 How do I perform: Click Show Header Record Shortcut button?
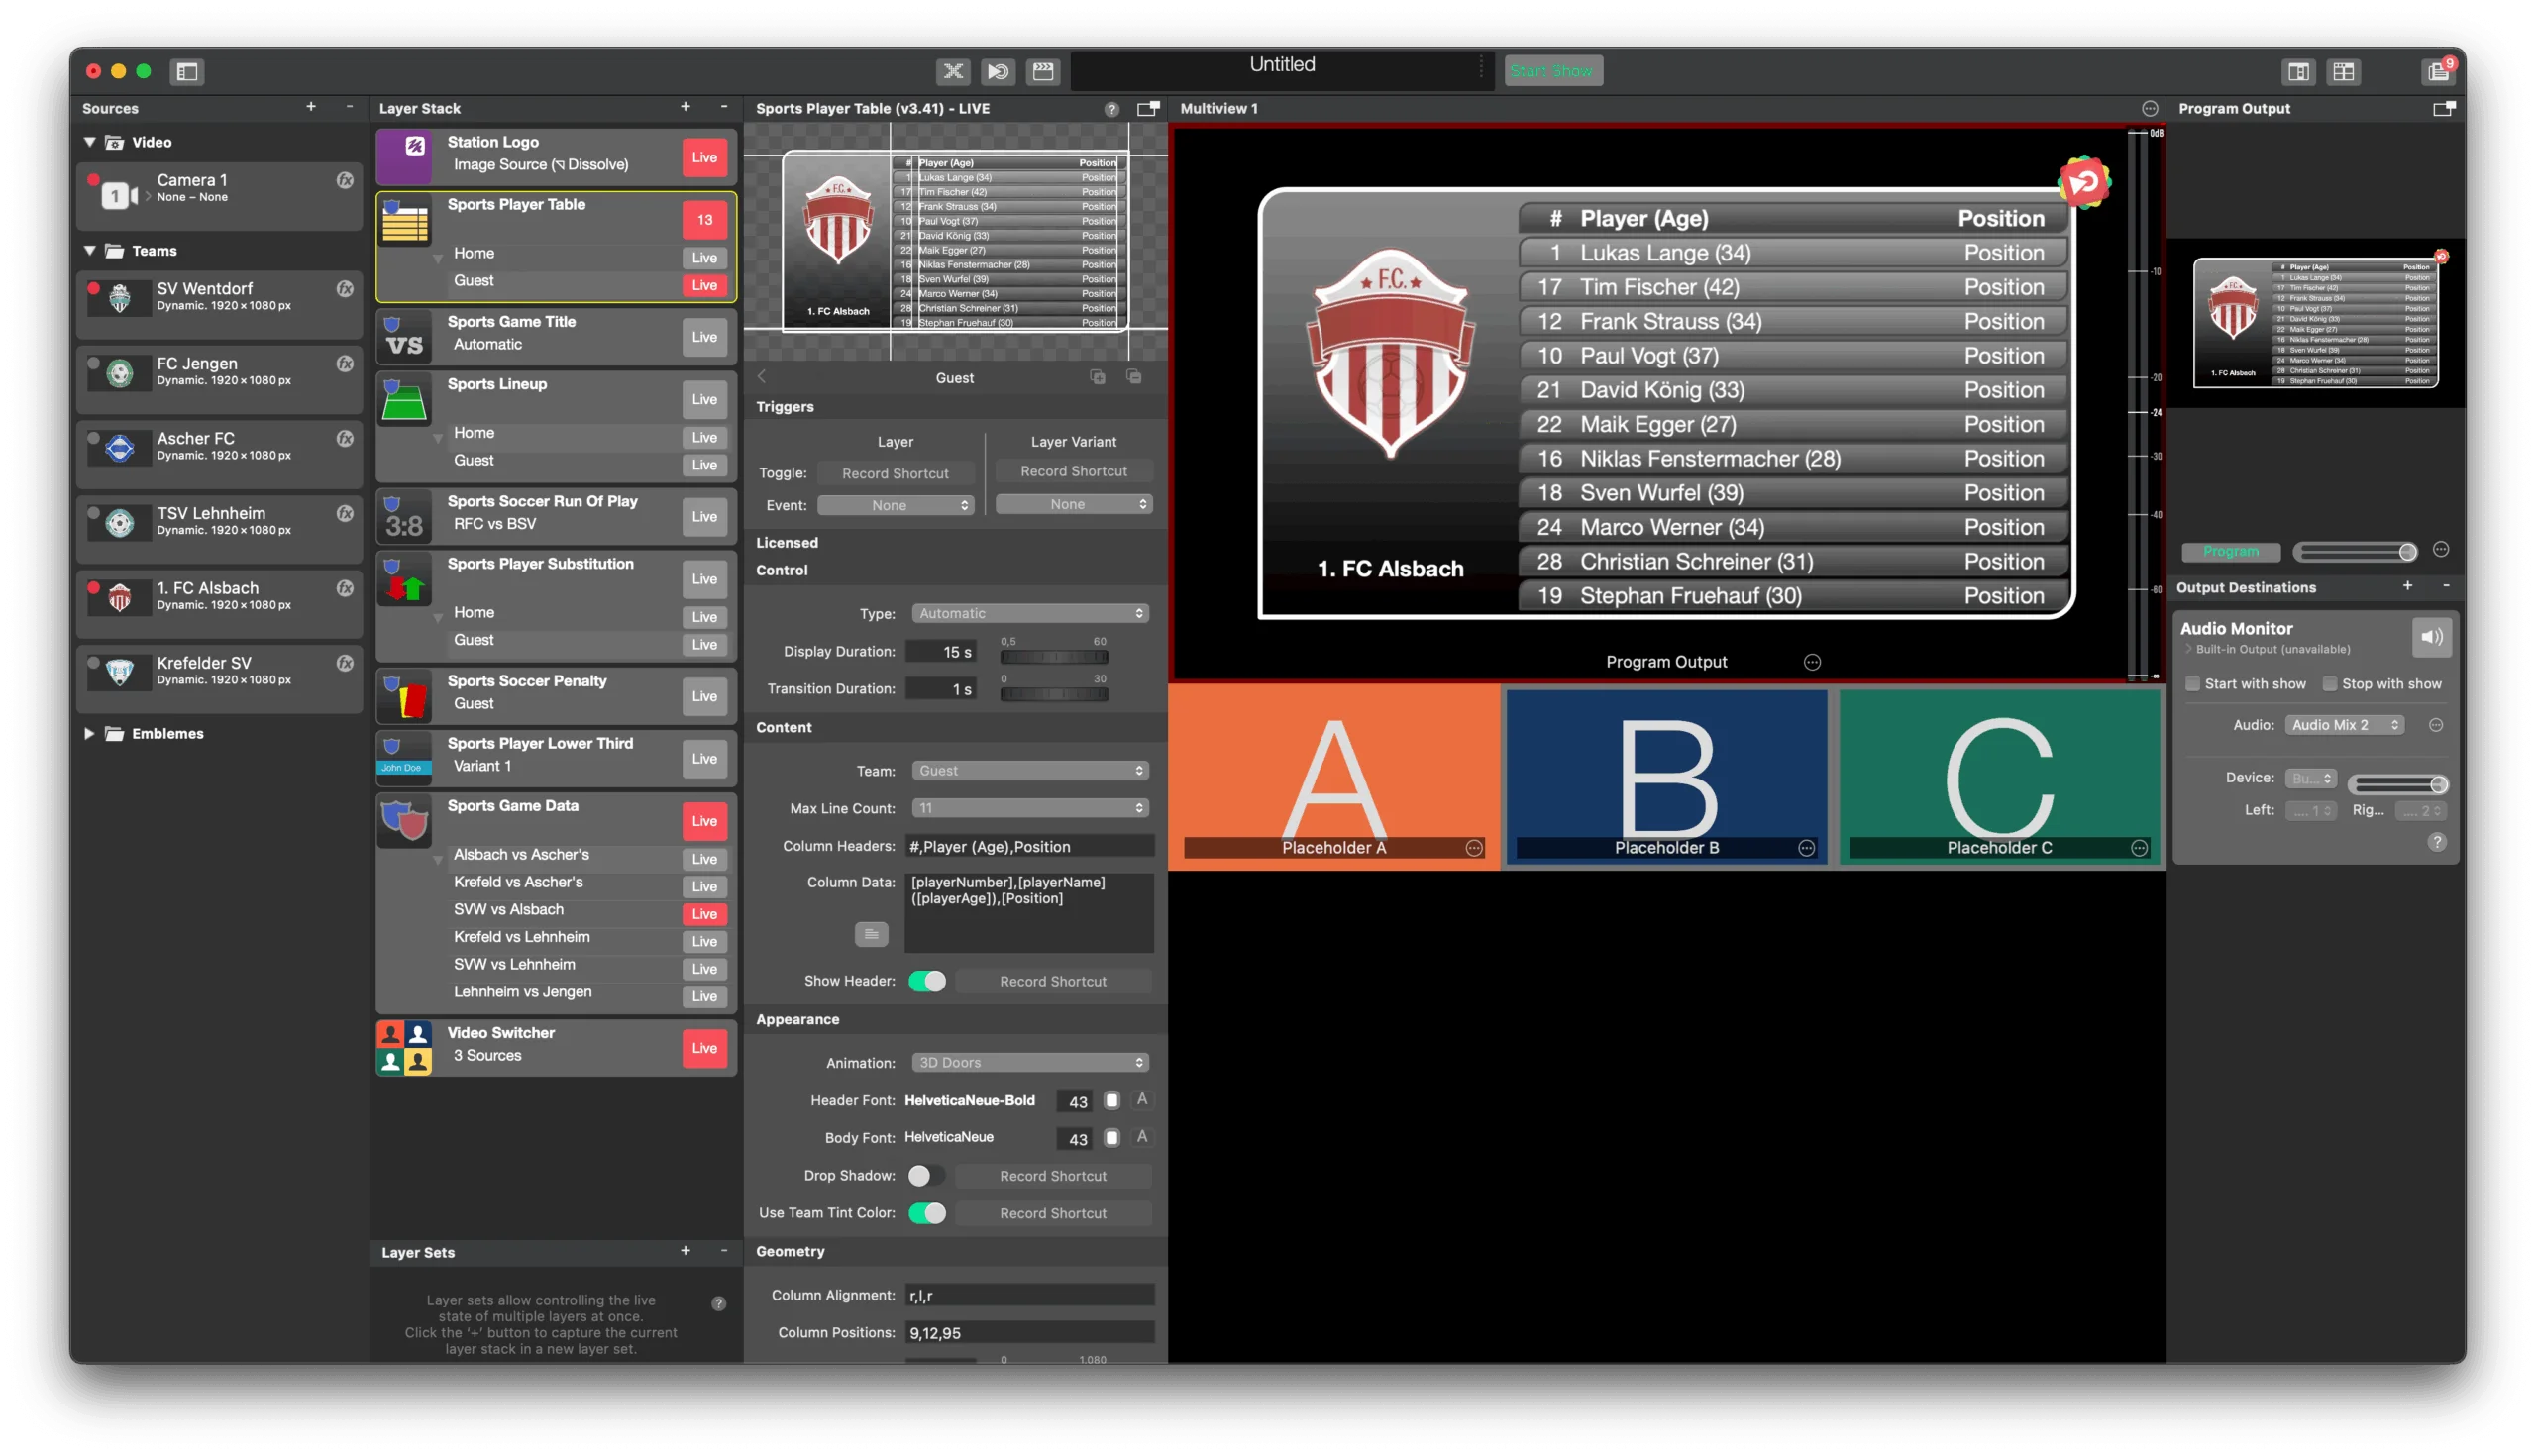[1053, 981]
